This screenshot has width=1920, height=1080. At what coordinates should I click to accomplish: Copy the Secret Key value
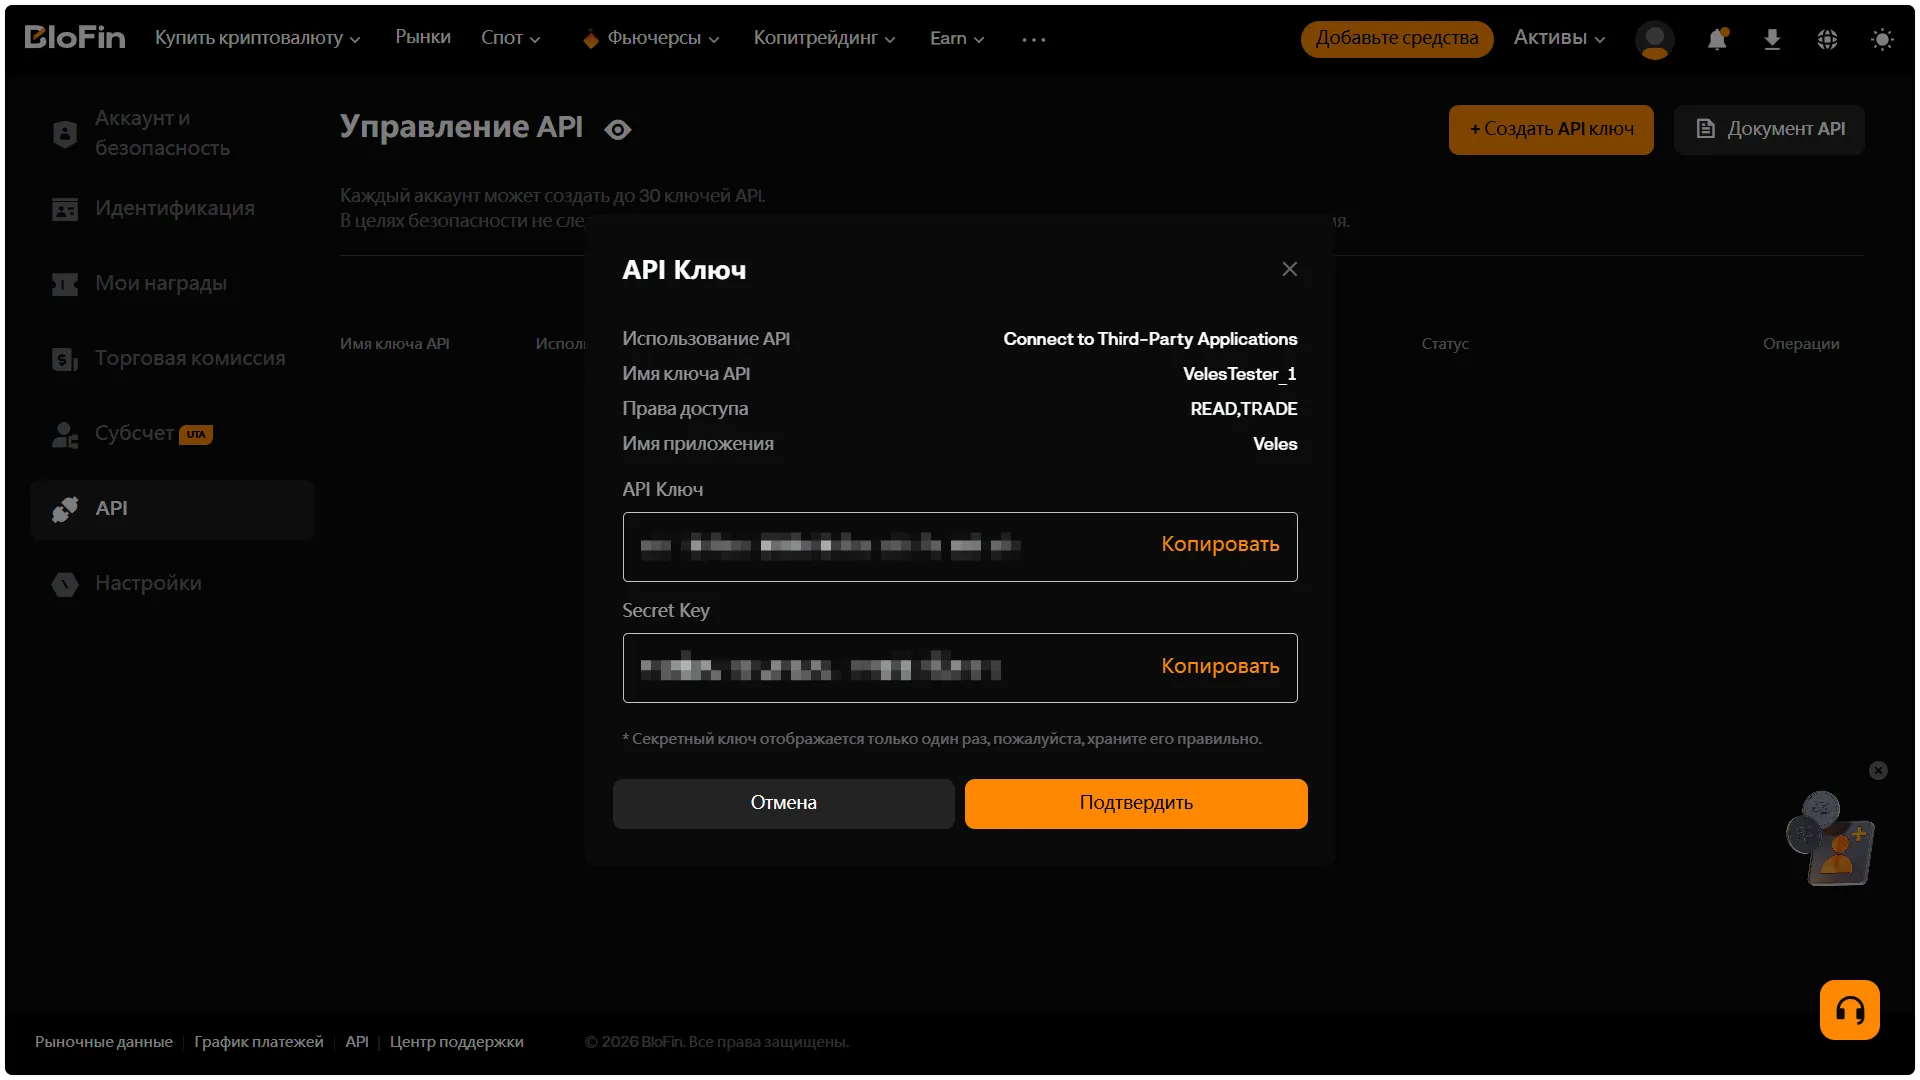[x=1220, y=667]
